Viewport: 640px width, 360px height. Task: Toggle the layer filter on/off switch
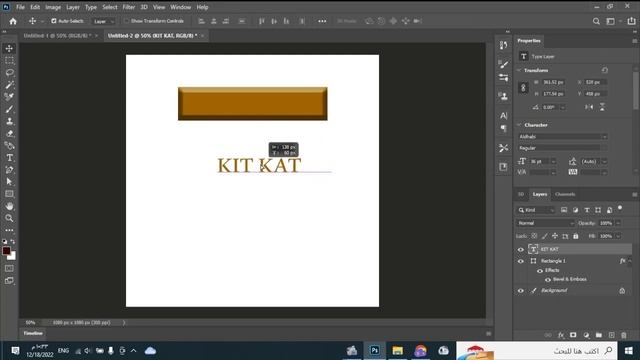(x=620, y=208)
